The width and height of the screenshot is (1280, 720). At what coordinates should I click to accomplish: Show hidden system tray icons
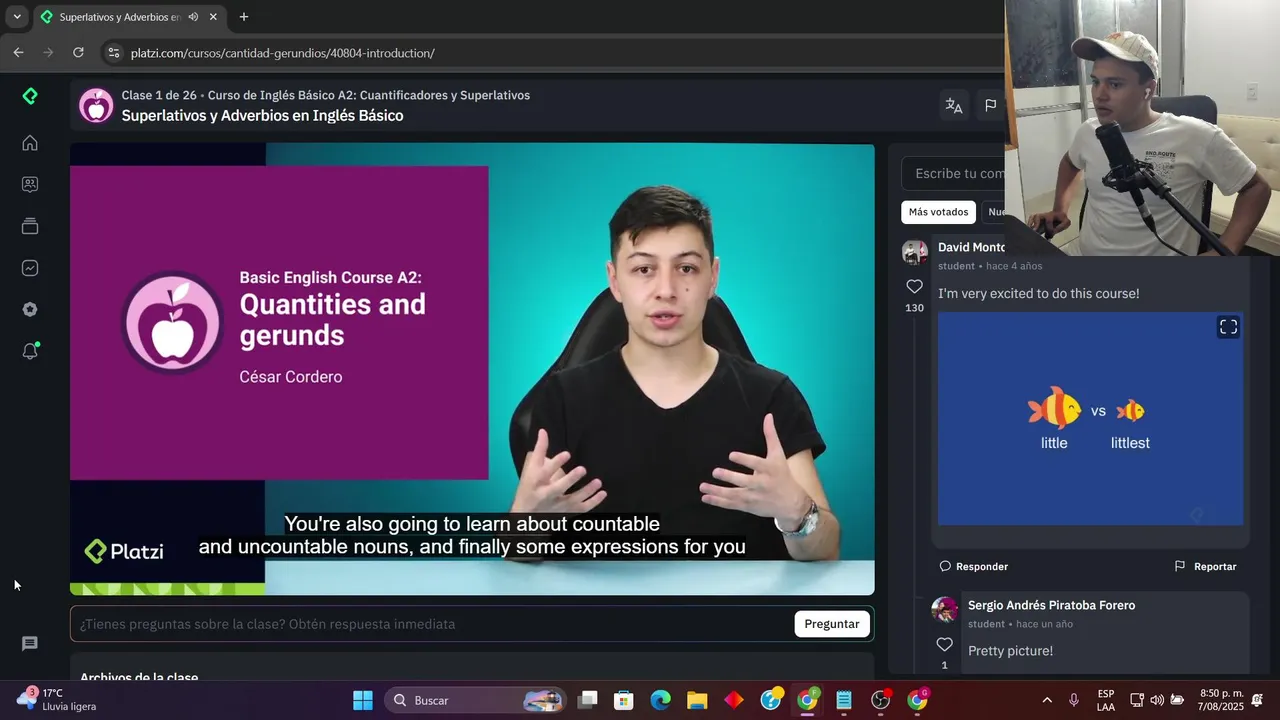[1047, 700]
